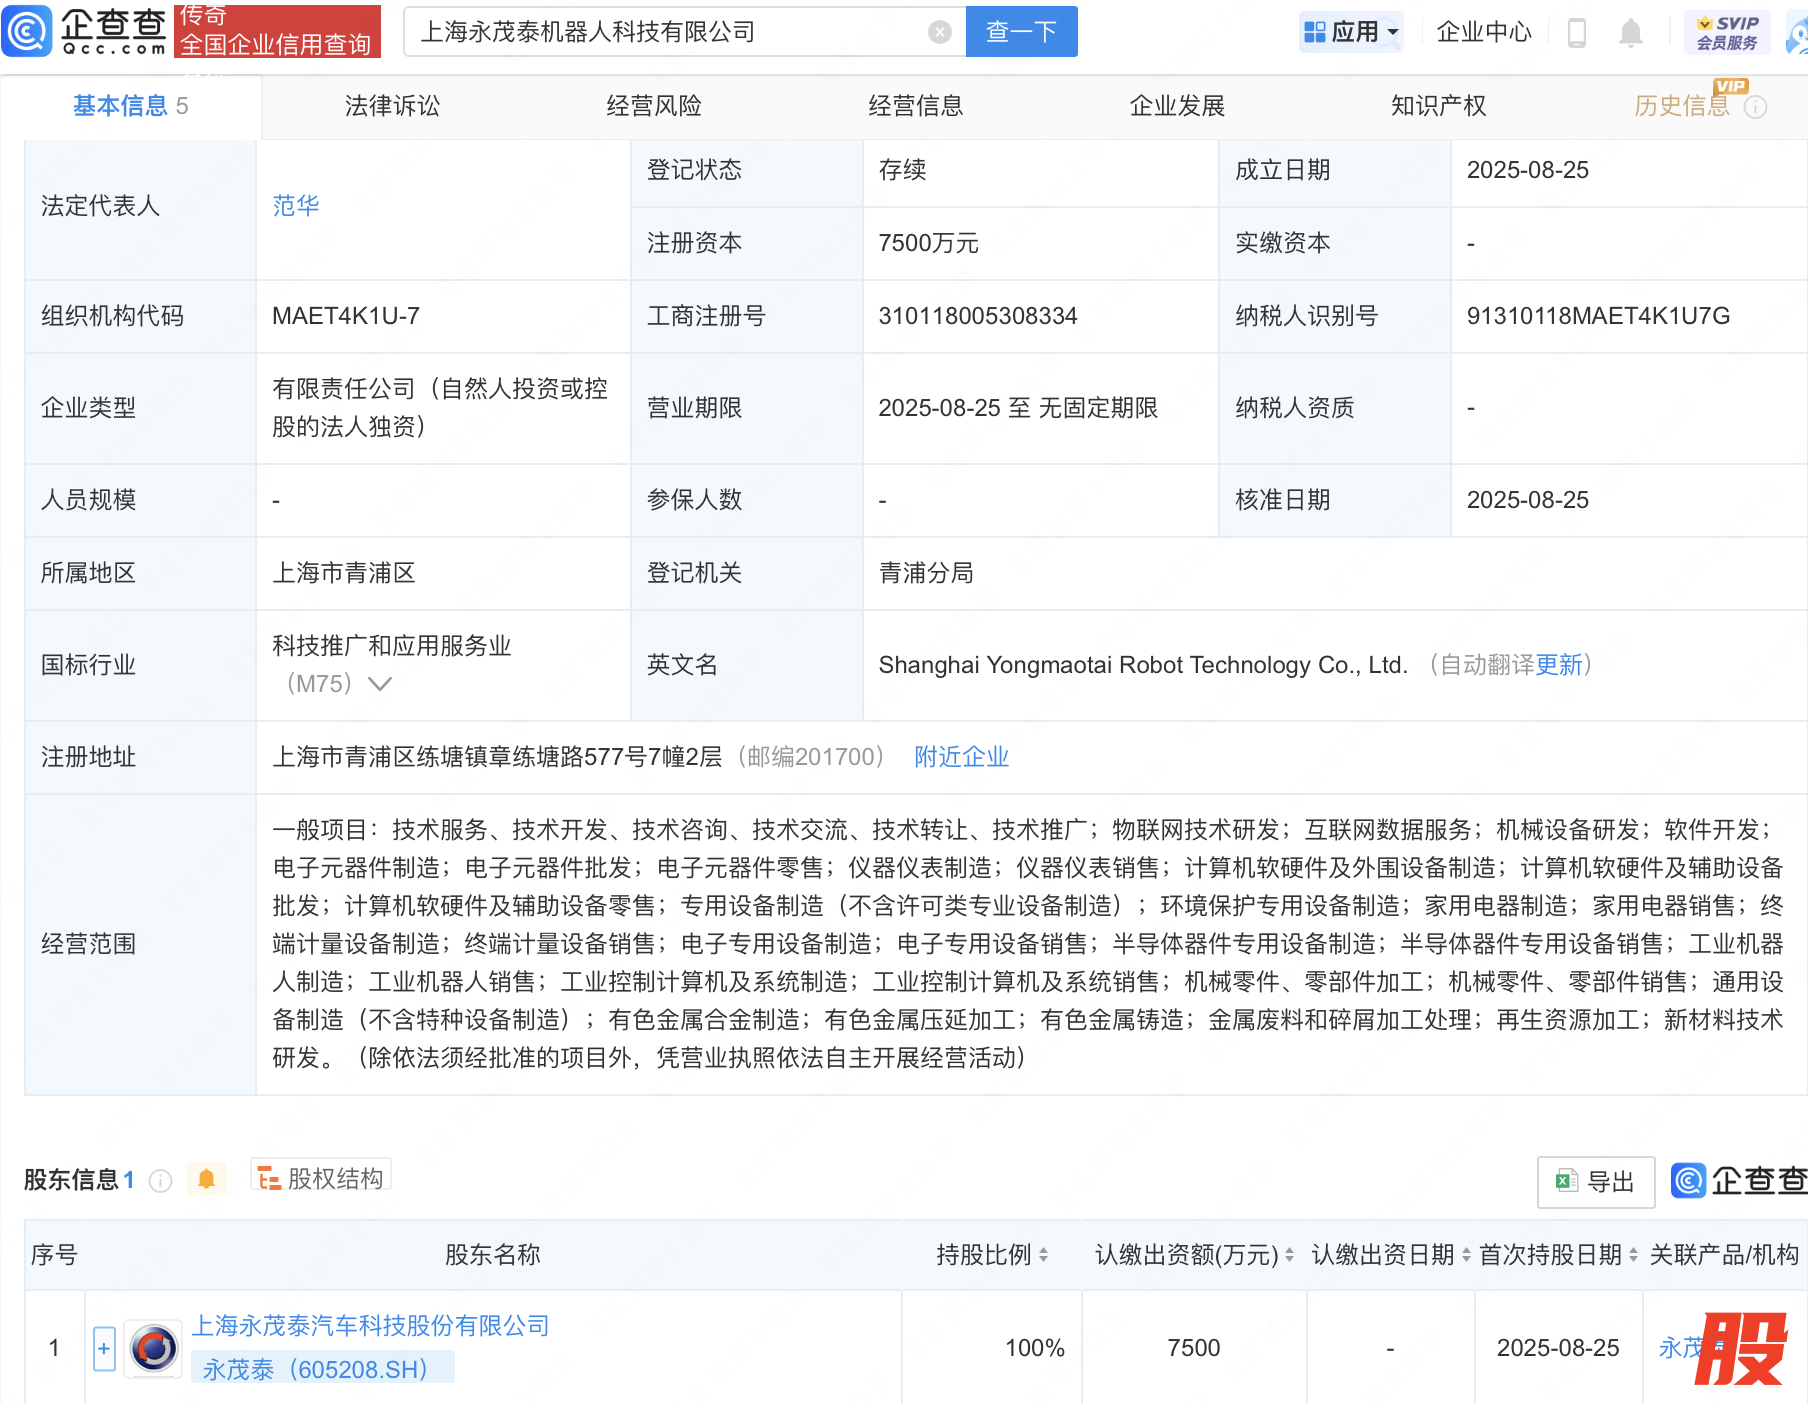1808x1404 pixels.
Task: Export shareholder table with 导出
Action: click(1596, 1182)
